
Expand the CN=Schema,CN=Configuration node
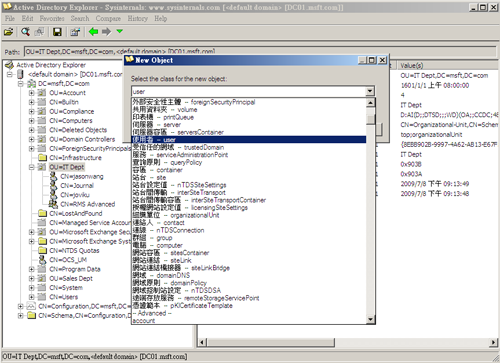pos(20,315)
